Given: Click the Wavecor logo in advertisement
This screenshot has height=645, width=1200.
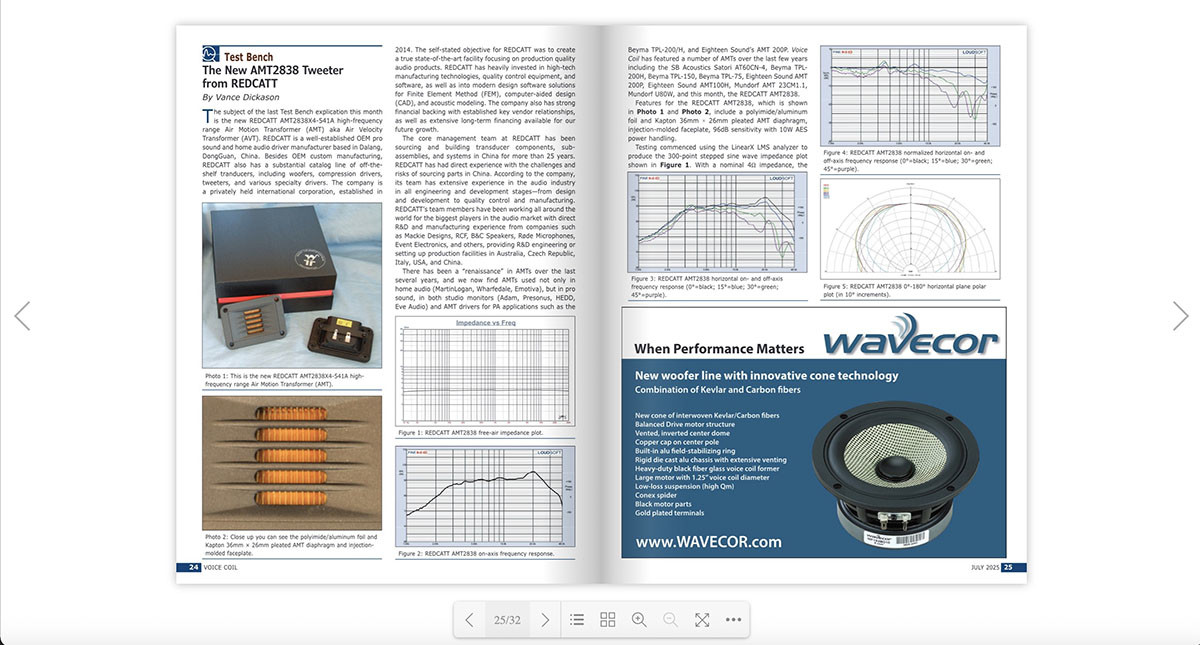Looking at the screenshot, I should (x=911, y=339).
